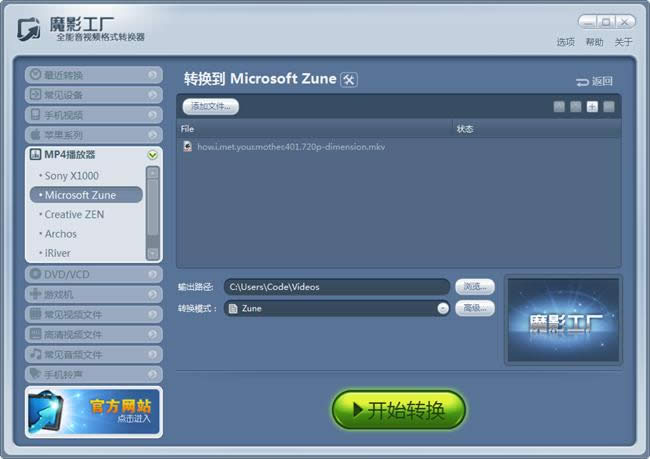Screen dimensions: 650x459
Task: Click the 游戏机 gamepad icon
Action: pos(35,294)
